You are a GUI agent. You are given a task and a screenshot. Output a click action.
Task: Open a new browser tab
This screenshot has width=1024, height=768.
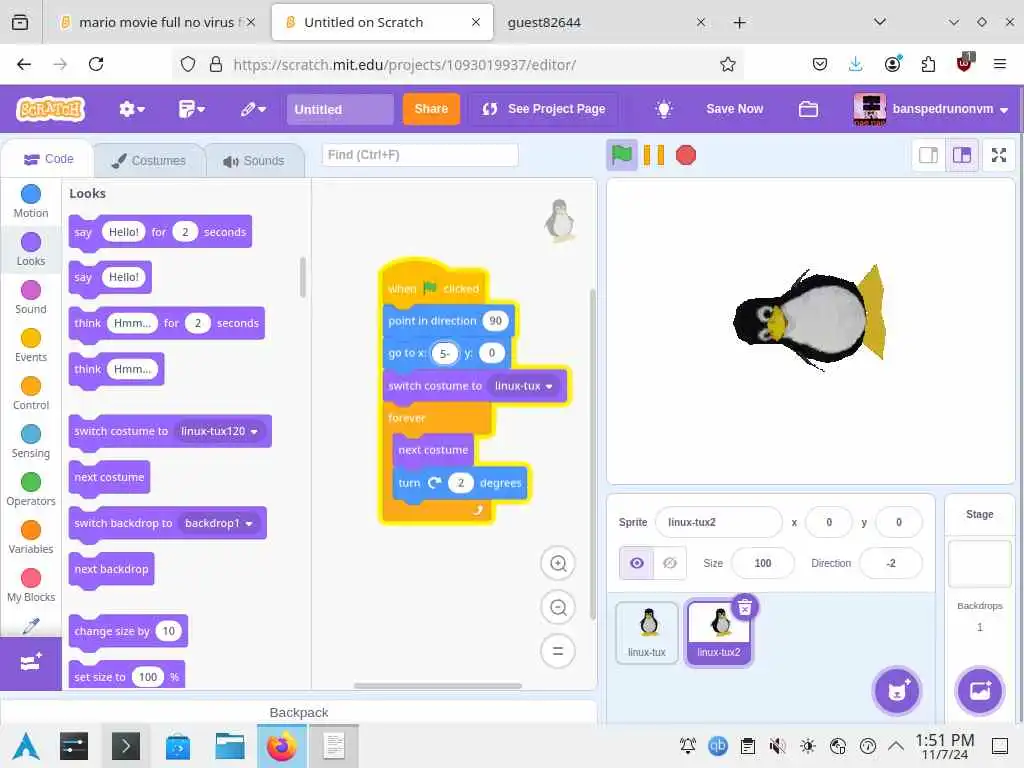point(739,23)
